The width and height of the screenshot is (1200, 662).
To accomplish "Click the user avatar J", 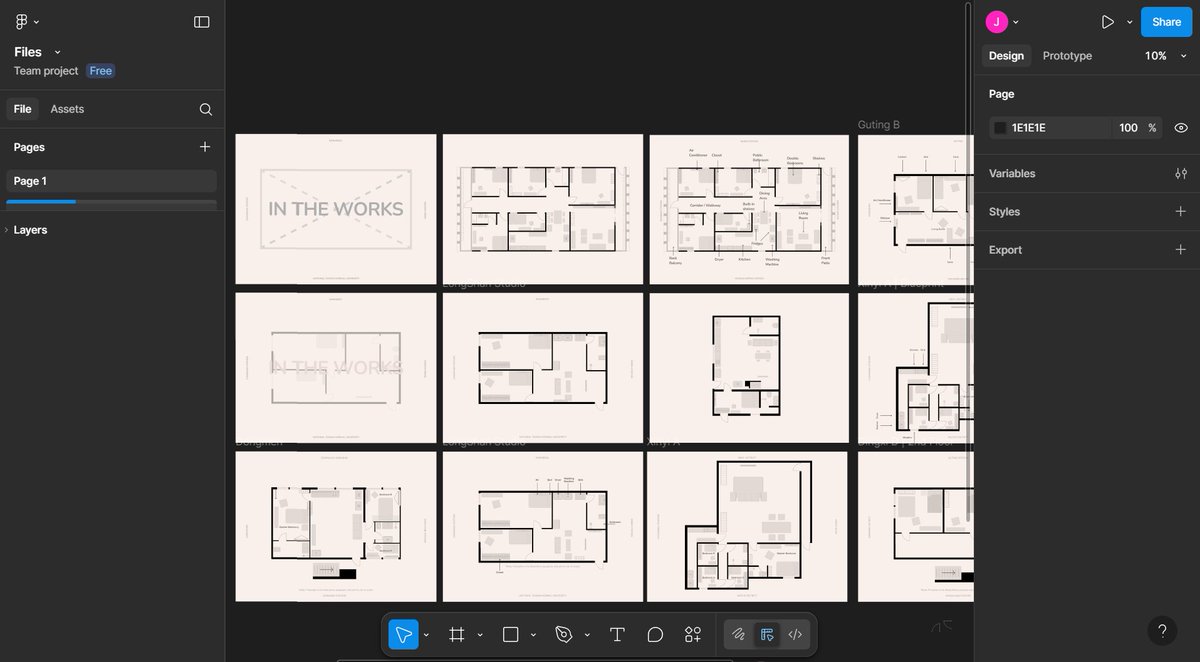I will tap(996, 21).
